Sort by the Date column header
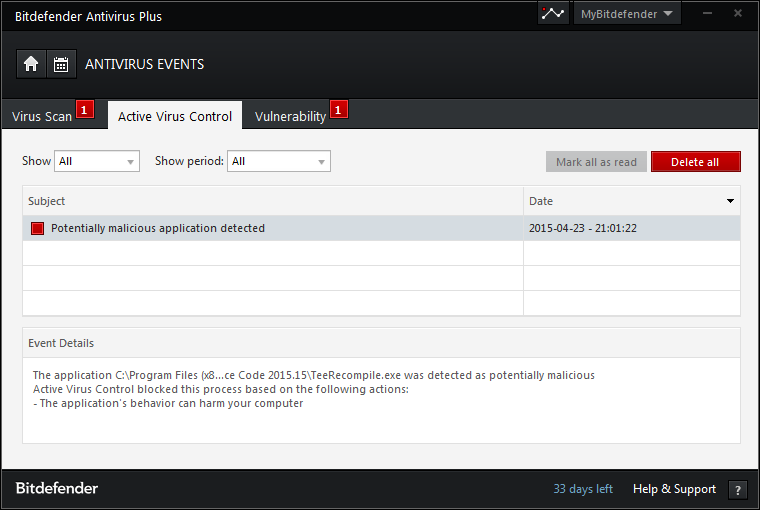Viewport: 760px width, 510px height. (x=632, y=201)
